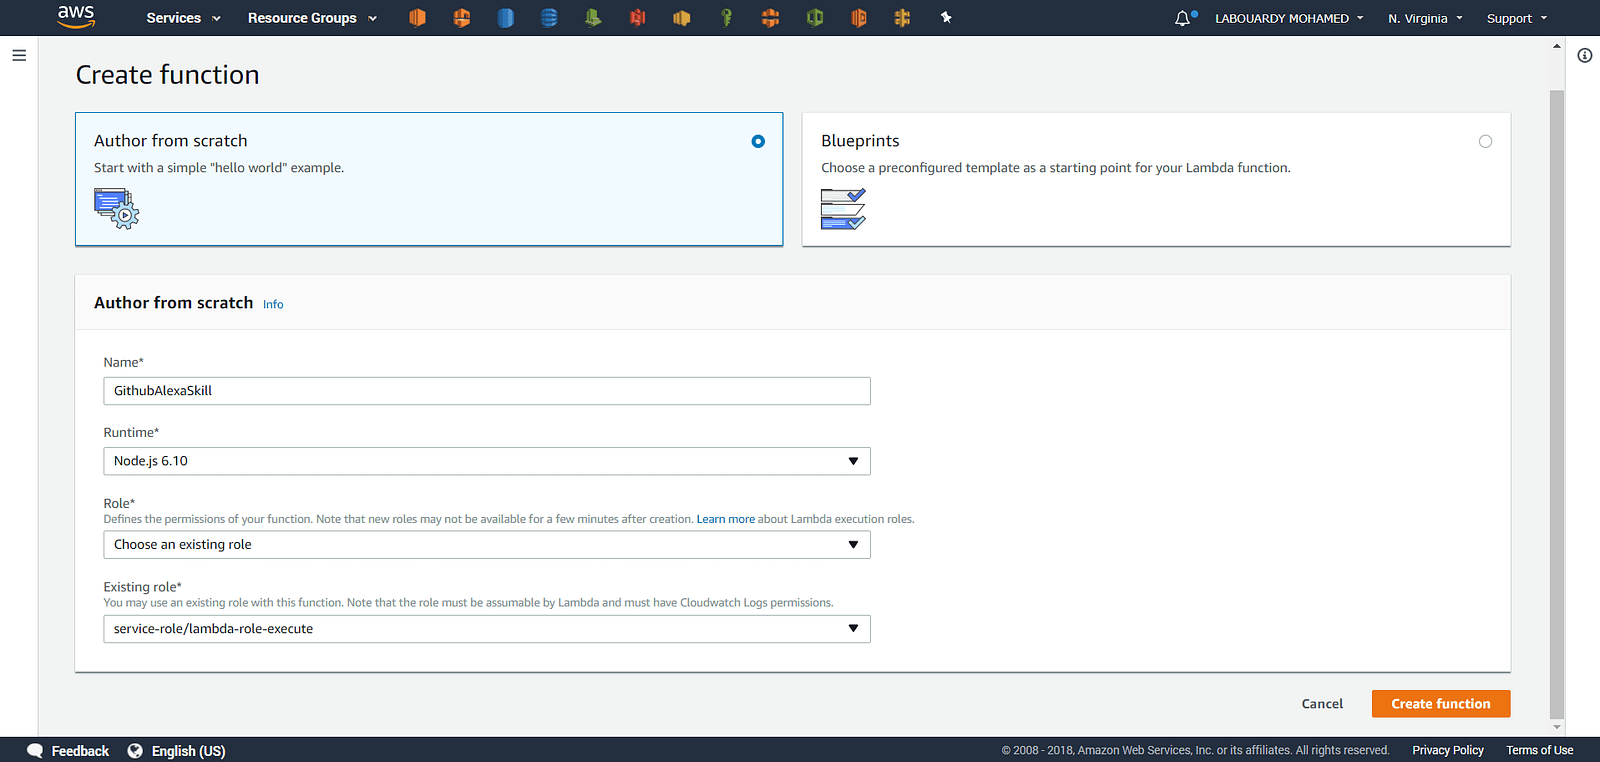
Task: Open the green key IAM shortcut
Action: click(x=726, y=18)
